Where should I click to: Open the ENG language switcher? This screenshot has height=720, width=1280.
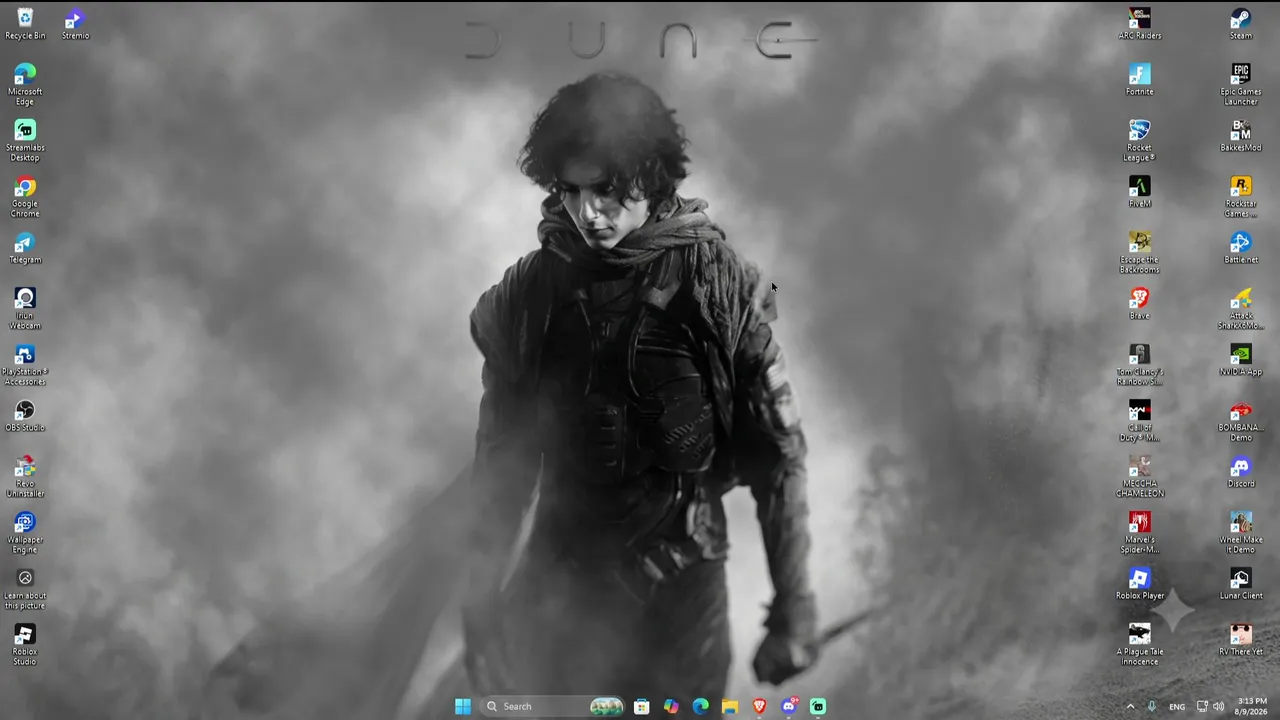(x=1177, y=707)
